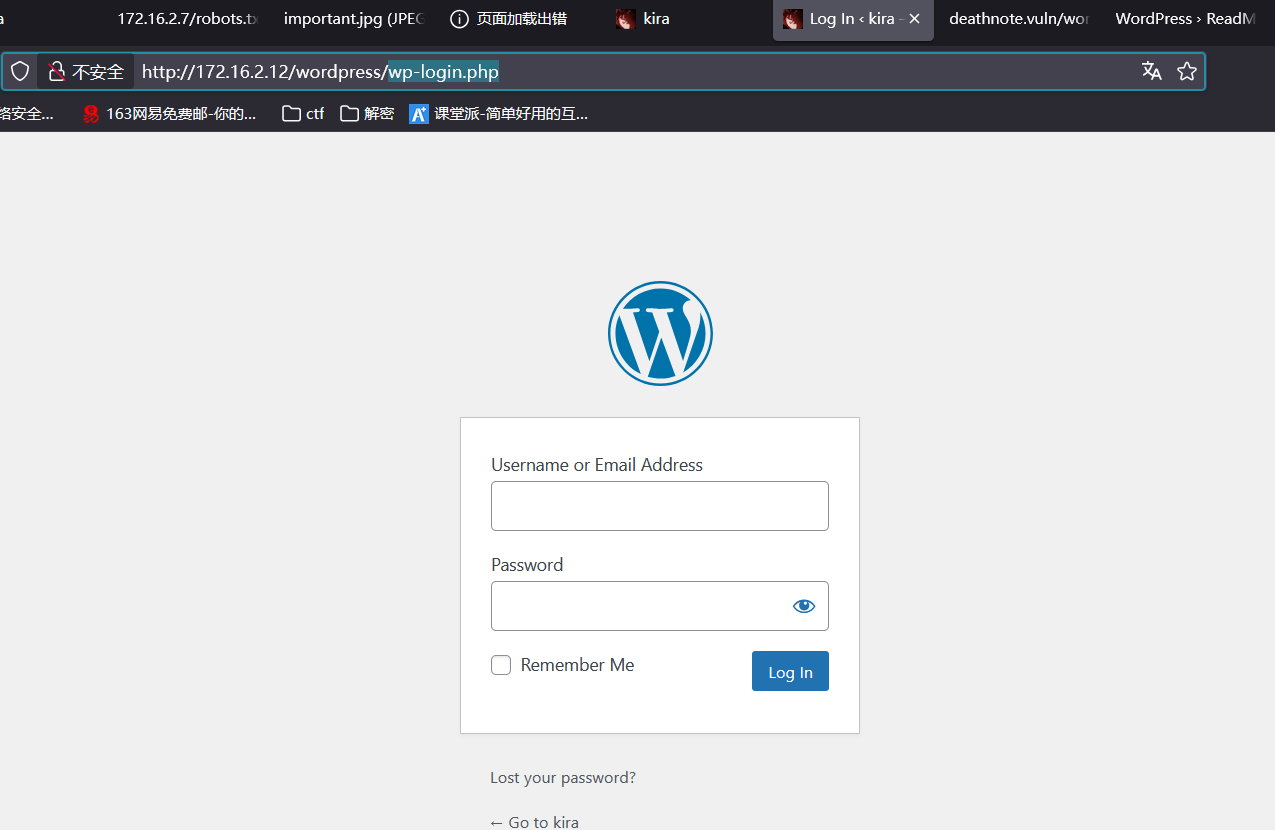Click the 'Username or Email Address' label
The height and width of the screenshot is (830, 1275).
pos(597,465)
